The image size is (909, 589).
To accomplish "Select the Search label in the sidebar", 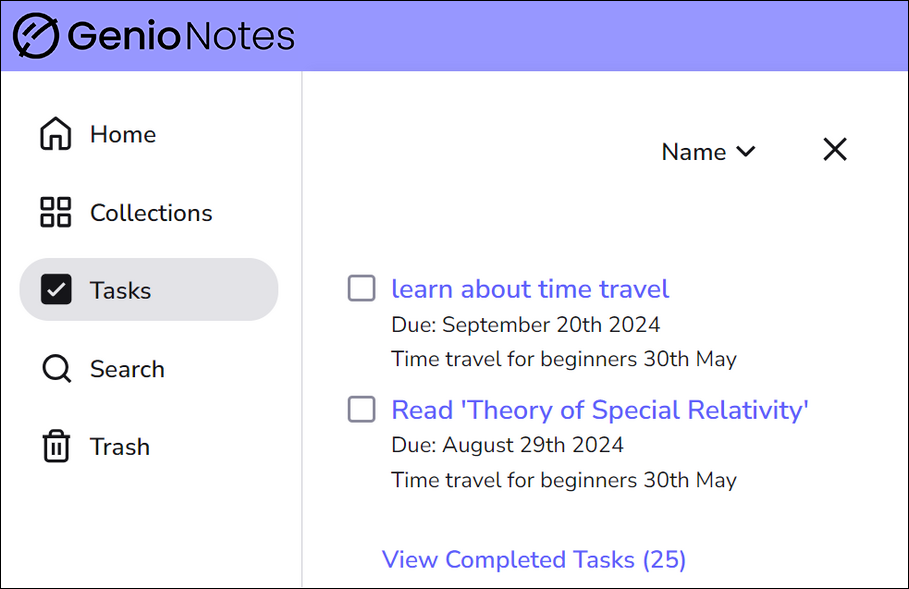I will point(127,369).
